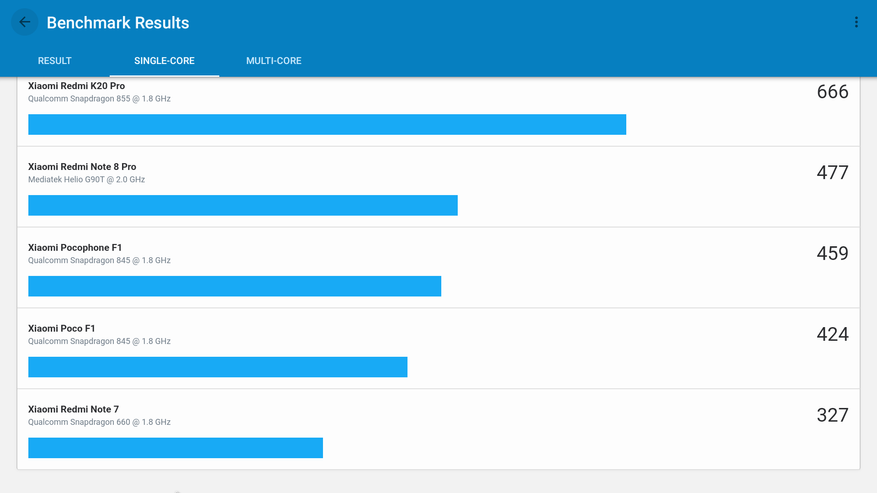The image size is (877, 493).
Task: Click the Mediatek Helio G90T subtitle
Action: coord(86,180)
